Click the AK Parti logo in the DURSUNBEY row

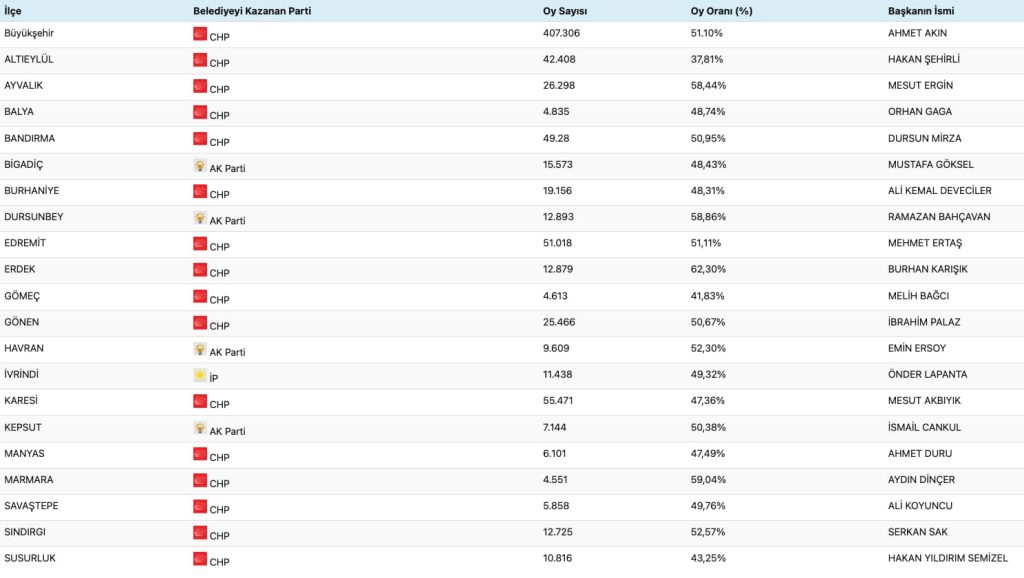pos(200,218)
